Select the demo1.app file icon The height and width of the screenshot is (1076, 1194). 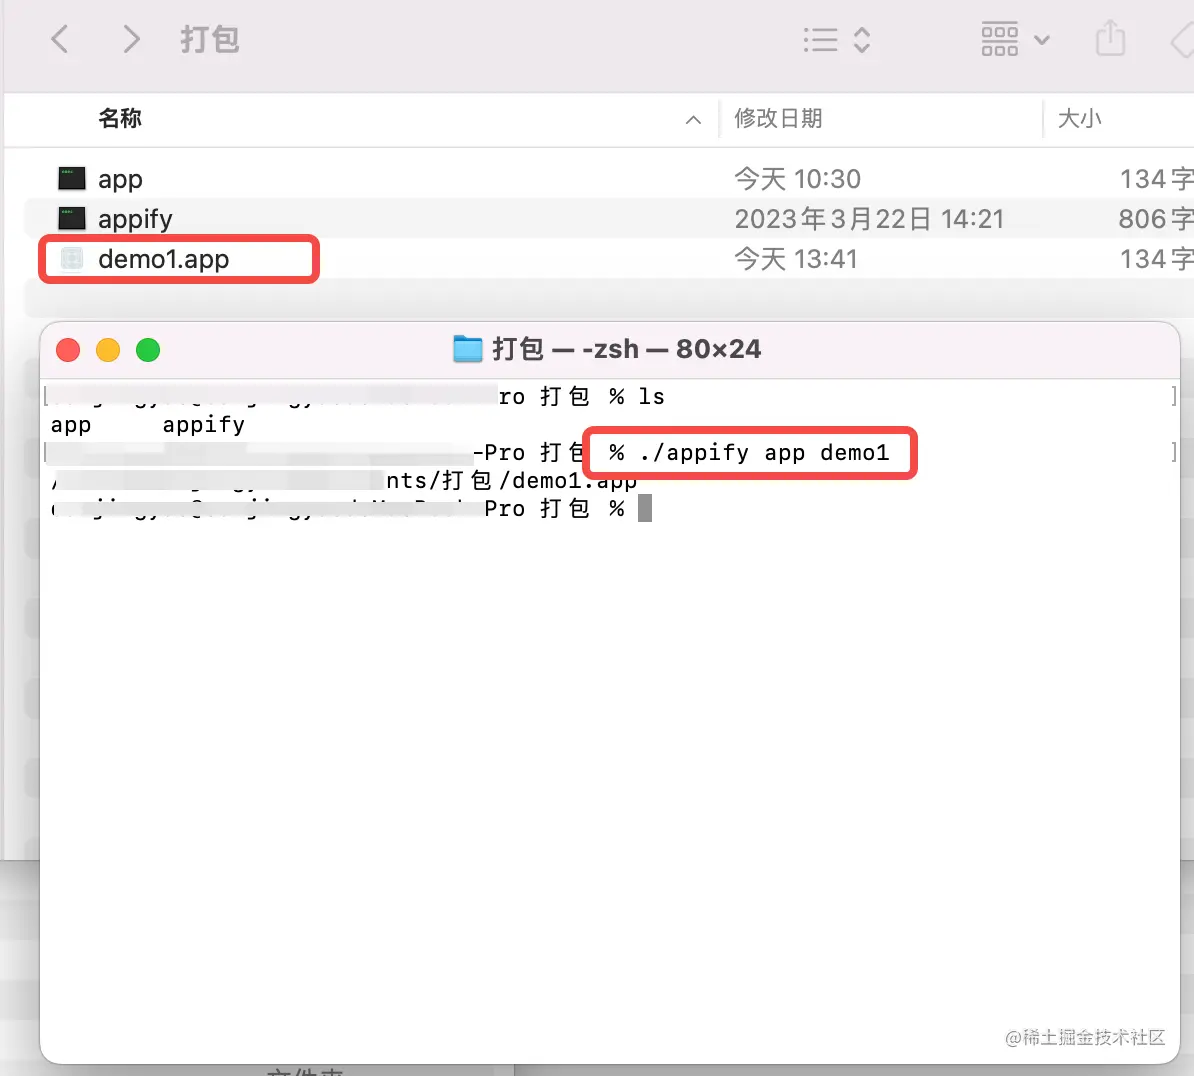72,259
